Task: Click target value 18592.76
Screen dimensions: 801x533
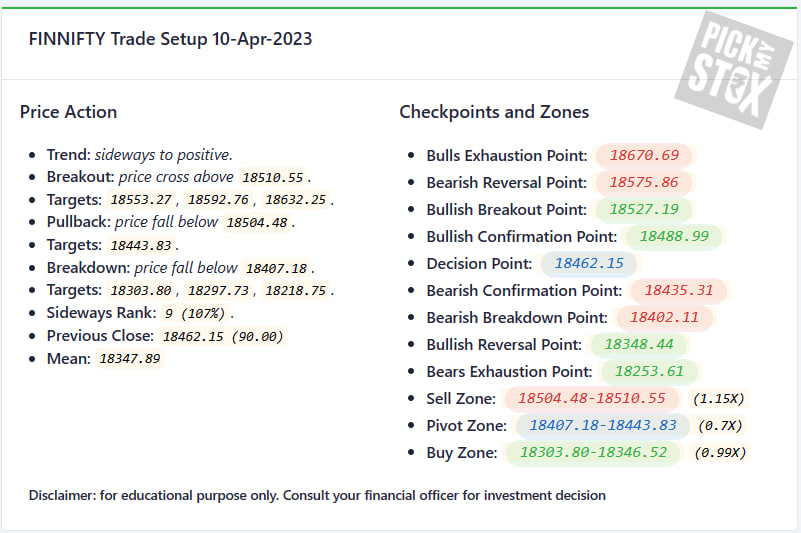Action: click(x=218, y=200)
